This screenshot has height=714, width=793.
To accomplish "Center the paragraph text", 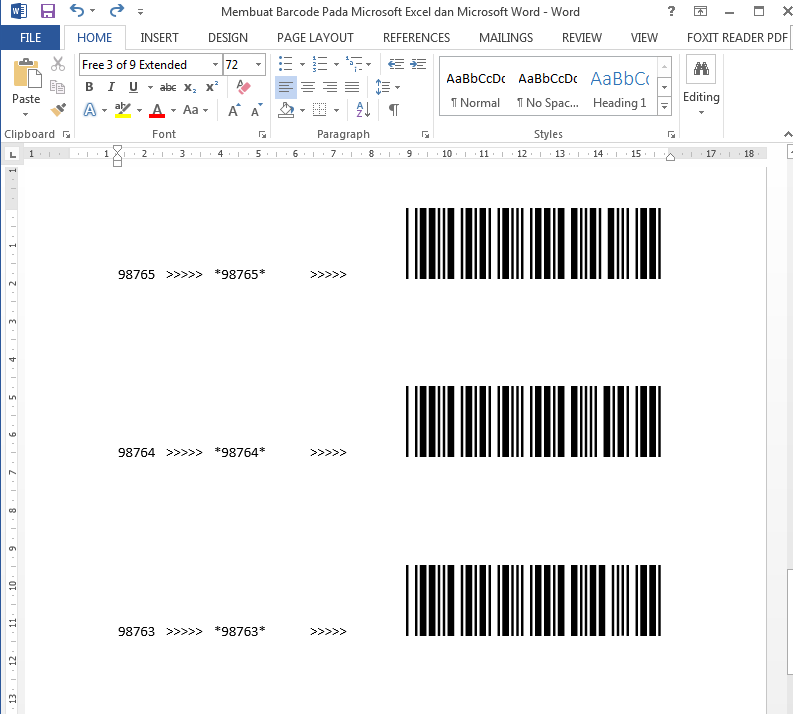I will [x=308, y=87].
